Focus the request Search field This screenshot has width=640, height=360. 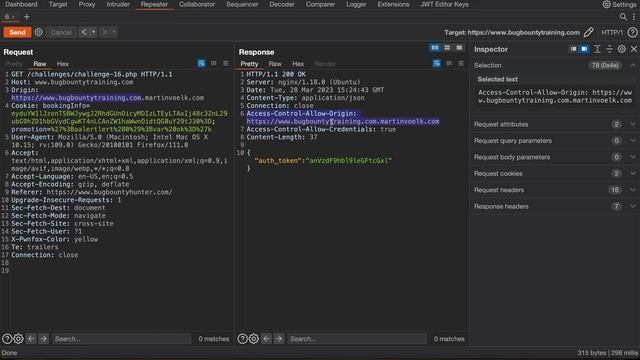click(121, 339)
